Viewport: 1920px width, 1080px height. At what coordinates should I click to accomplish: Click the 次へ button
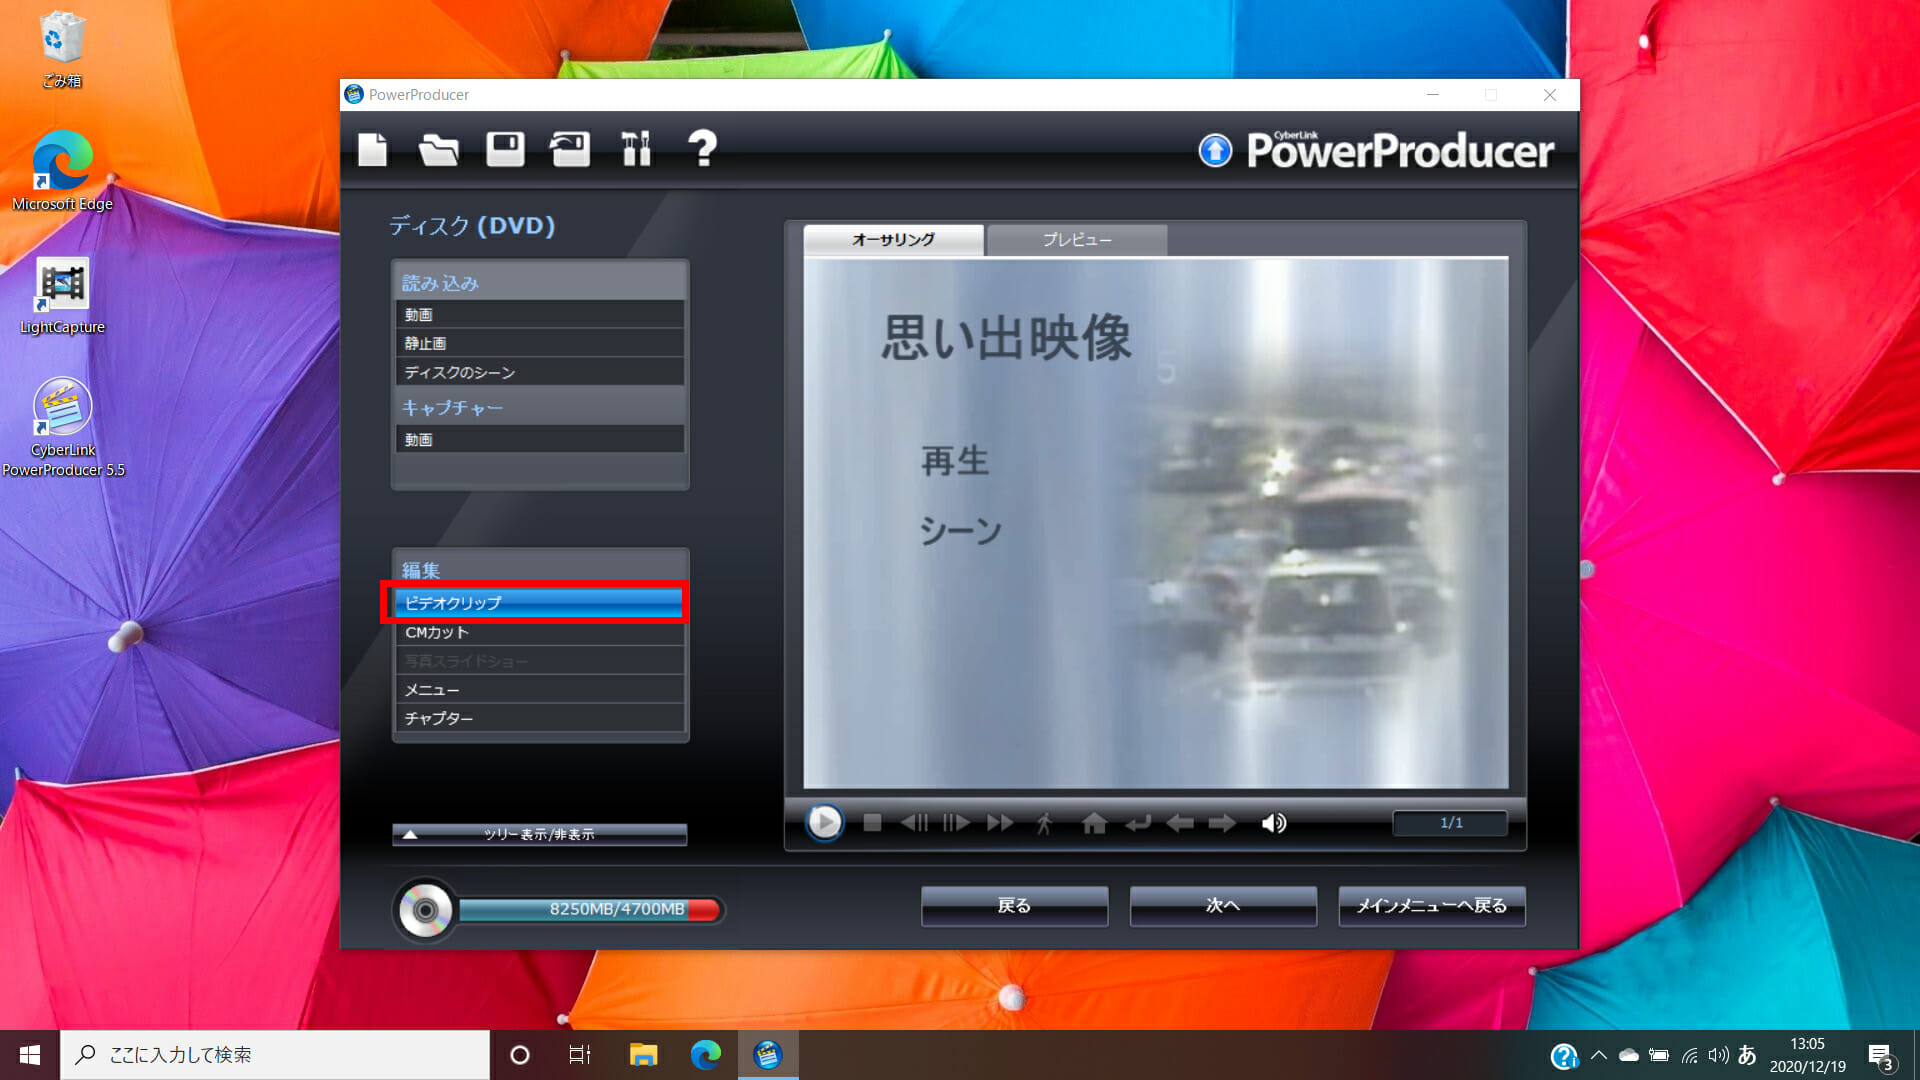pyautogui.click(x=1223, y=906)
